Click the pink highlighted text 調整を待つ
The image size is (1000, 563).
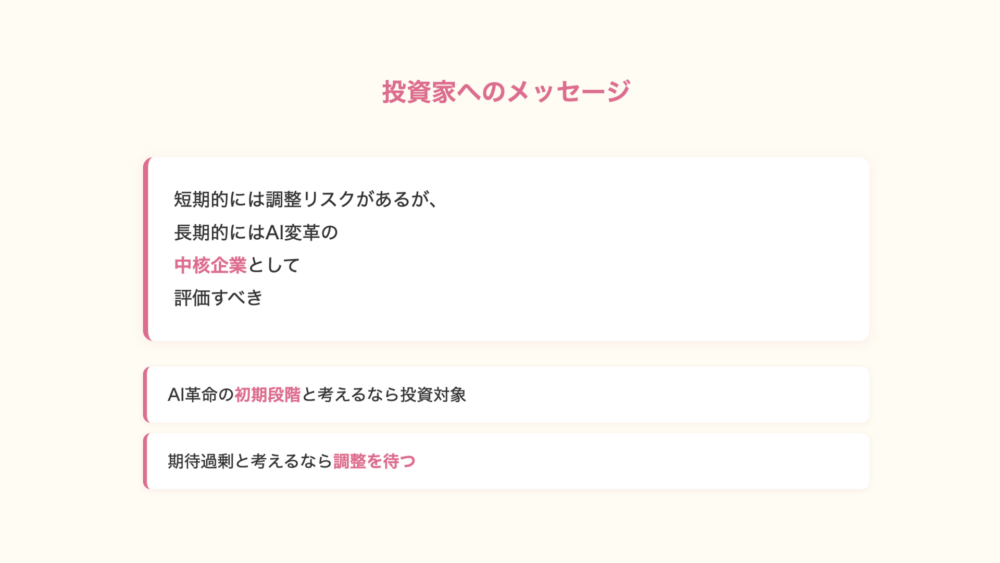click(374, 461)
